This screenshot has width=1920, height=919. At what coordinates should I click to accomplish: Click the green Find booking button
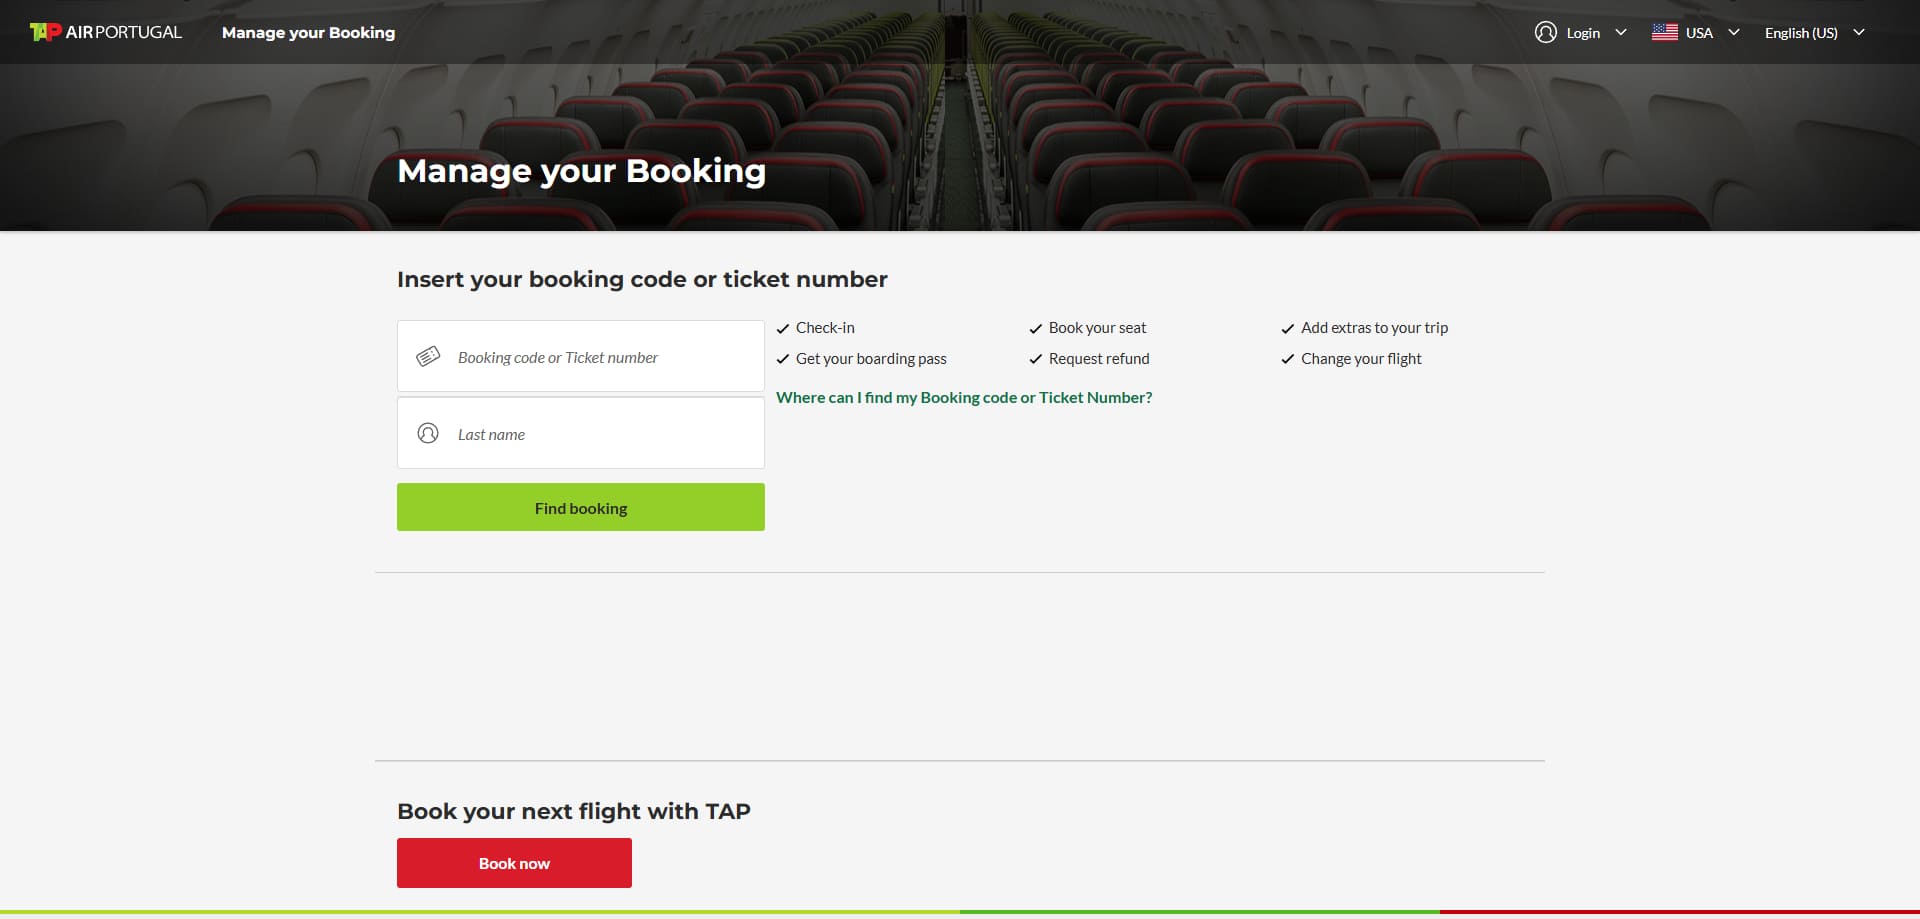click(581, 507)
